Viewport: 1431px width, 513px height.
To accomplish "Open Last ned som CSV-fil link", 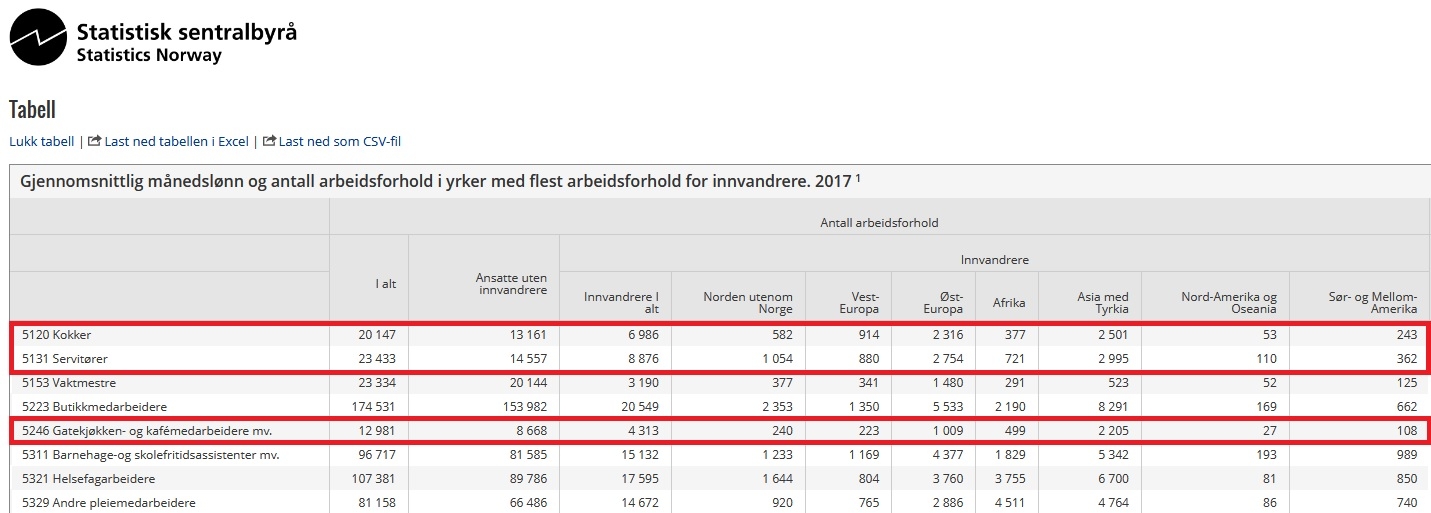I will pyautogui.click(x=340, y=142).
